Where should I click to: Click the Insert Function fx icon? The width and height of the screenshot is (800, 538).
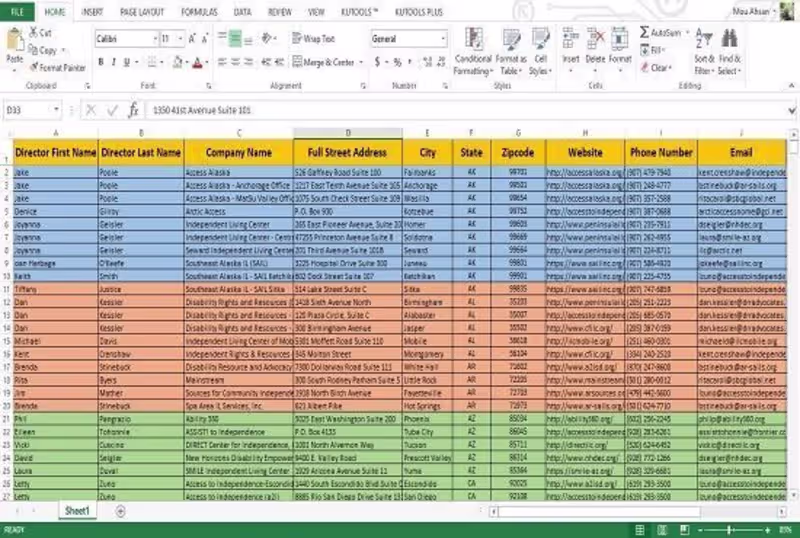pos(133,110)
